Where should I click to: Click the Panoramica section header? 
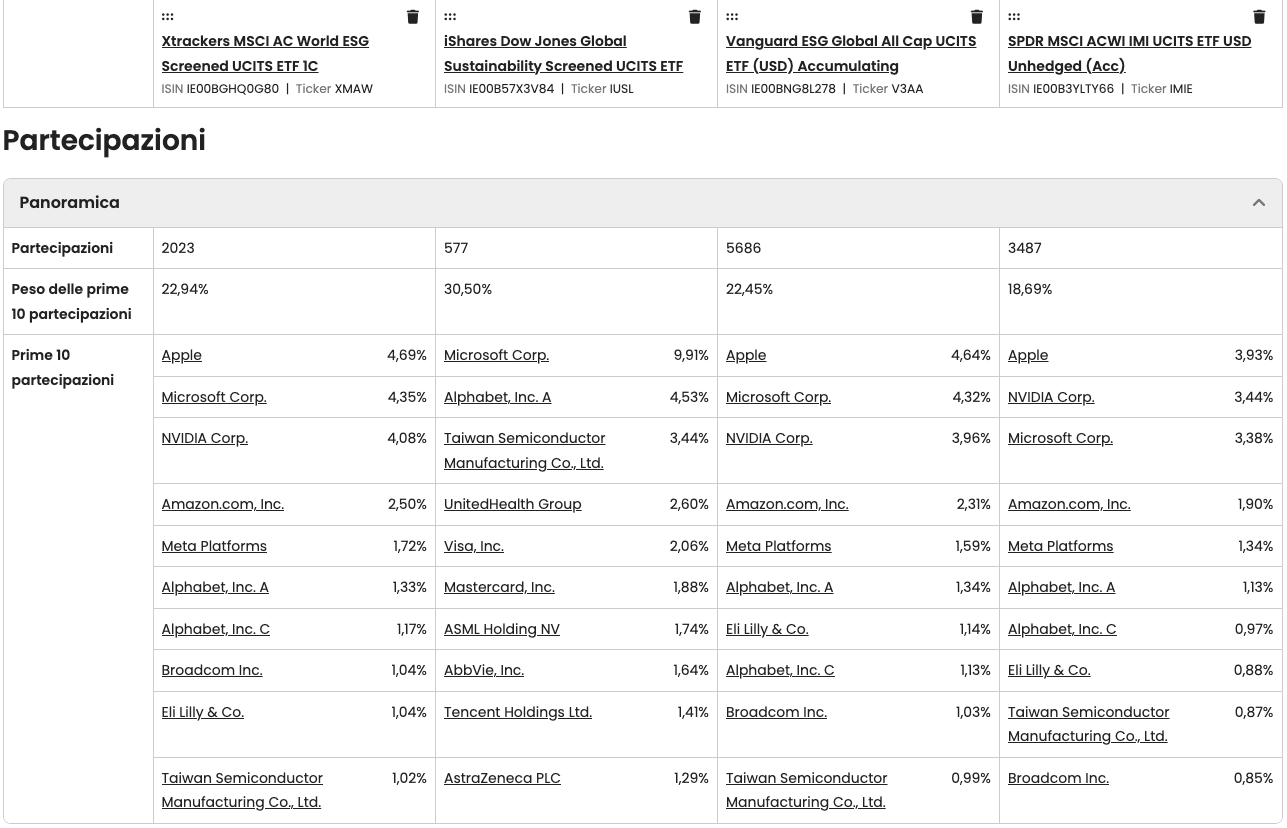point(70,203)
